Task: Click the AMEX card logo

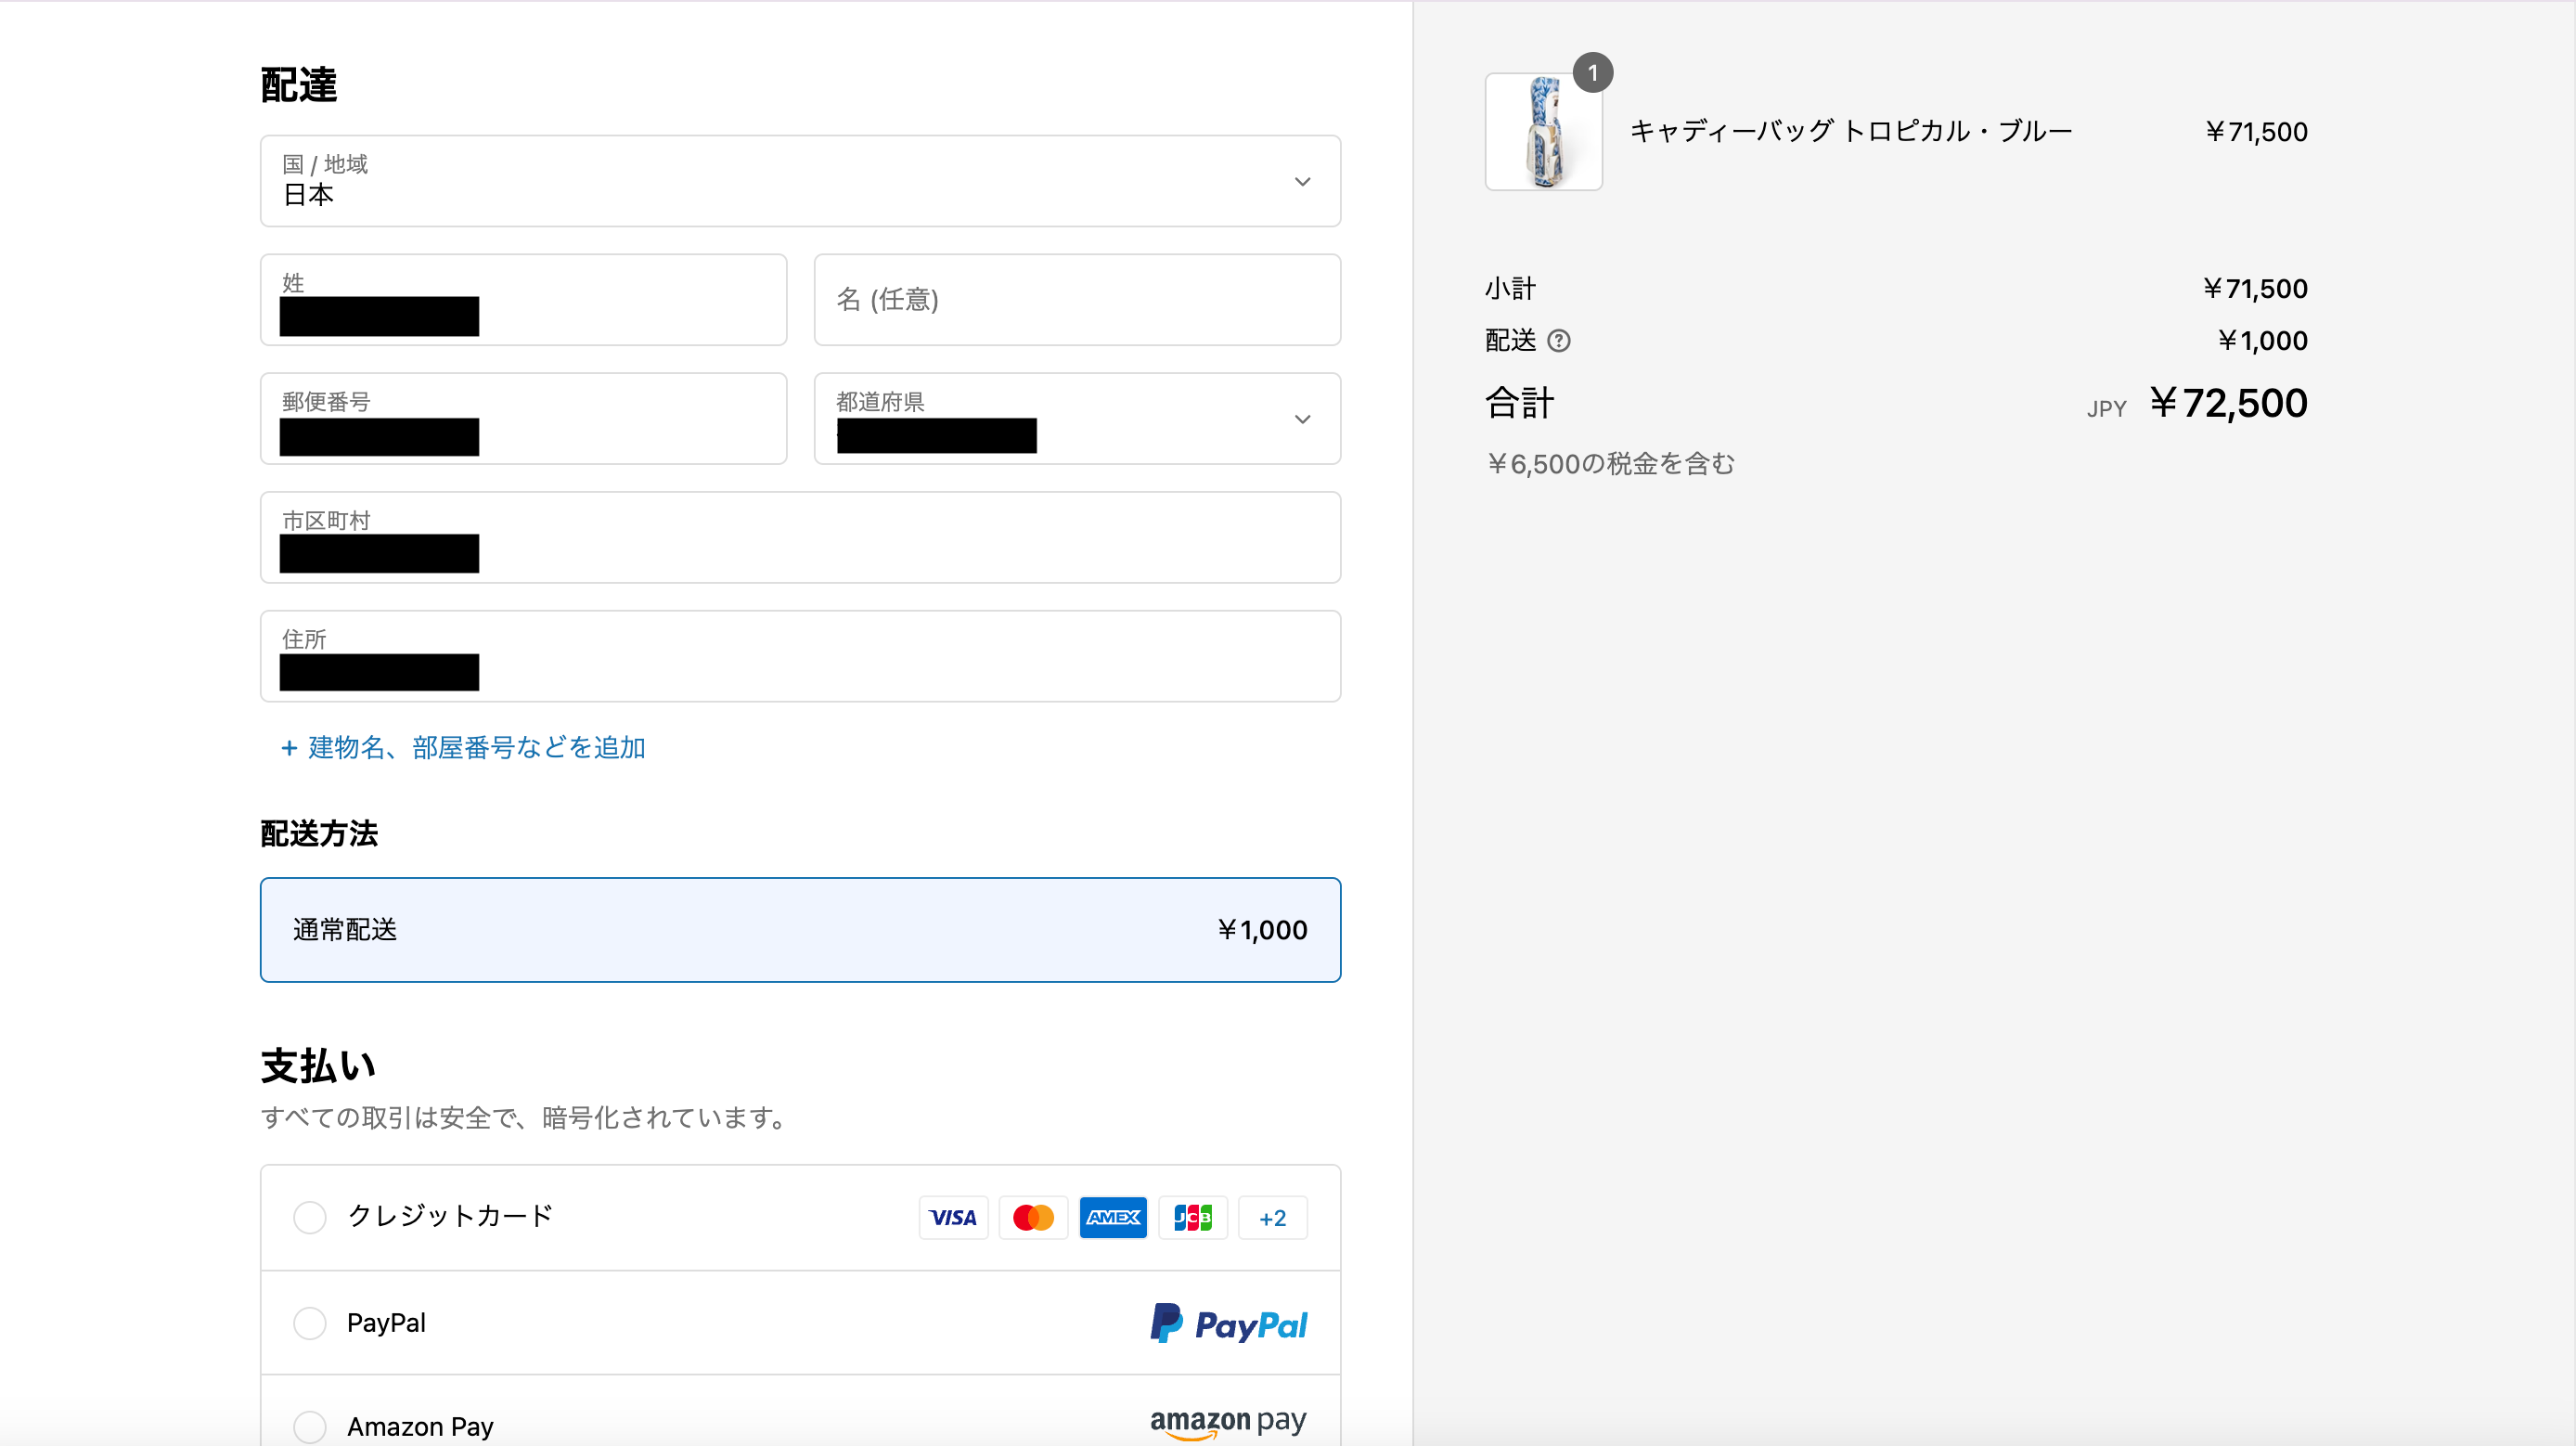Action: click(1112, 1217)
